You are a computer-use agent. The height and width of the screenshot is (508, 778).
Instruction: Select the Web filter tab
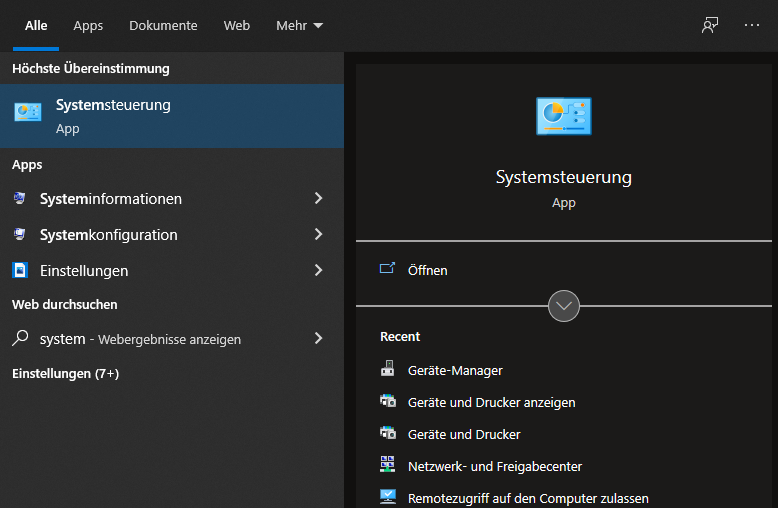[x=237, y=26]
